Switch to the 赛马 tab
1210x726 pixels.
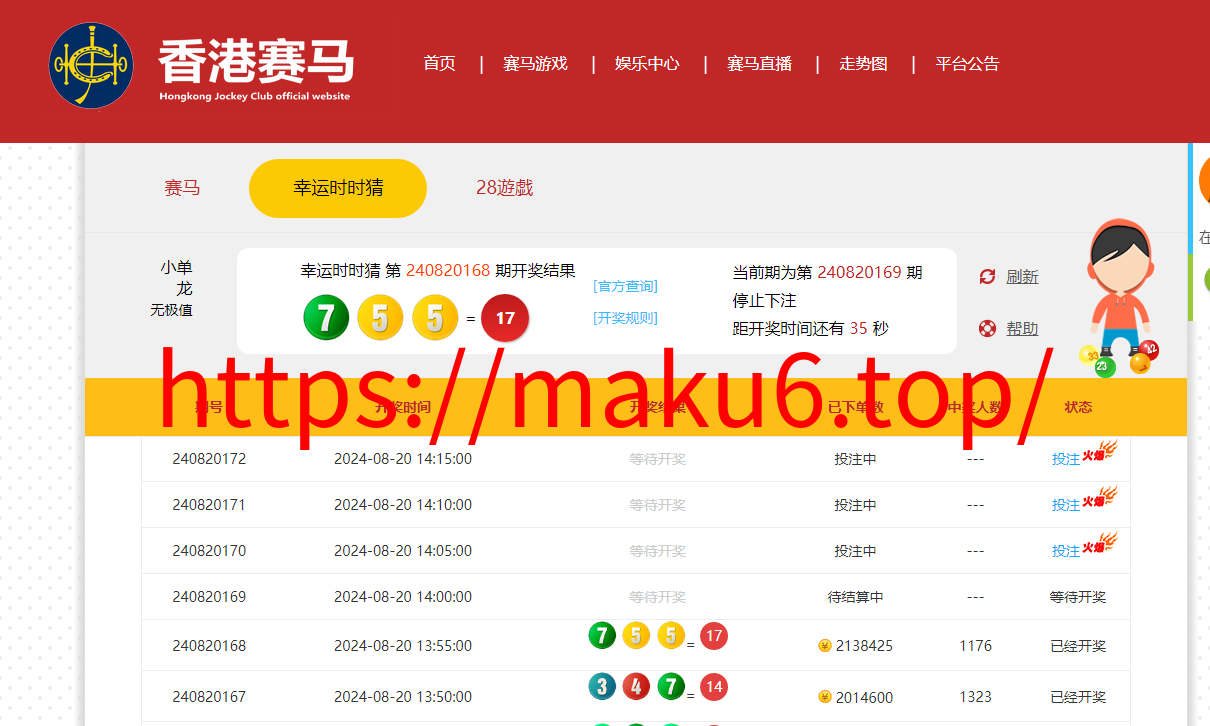coord(182,188)
